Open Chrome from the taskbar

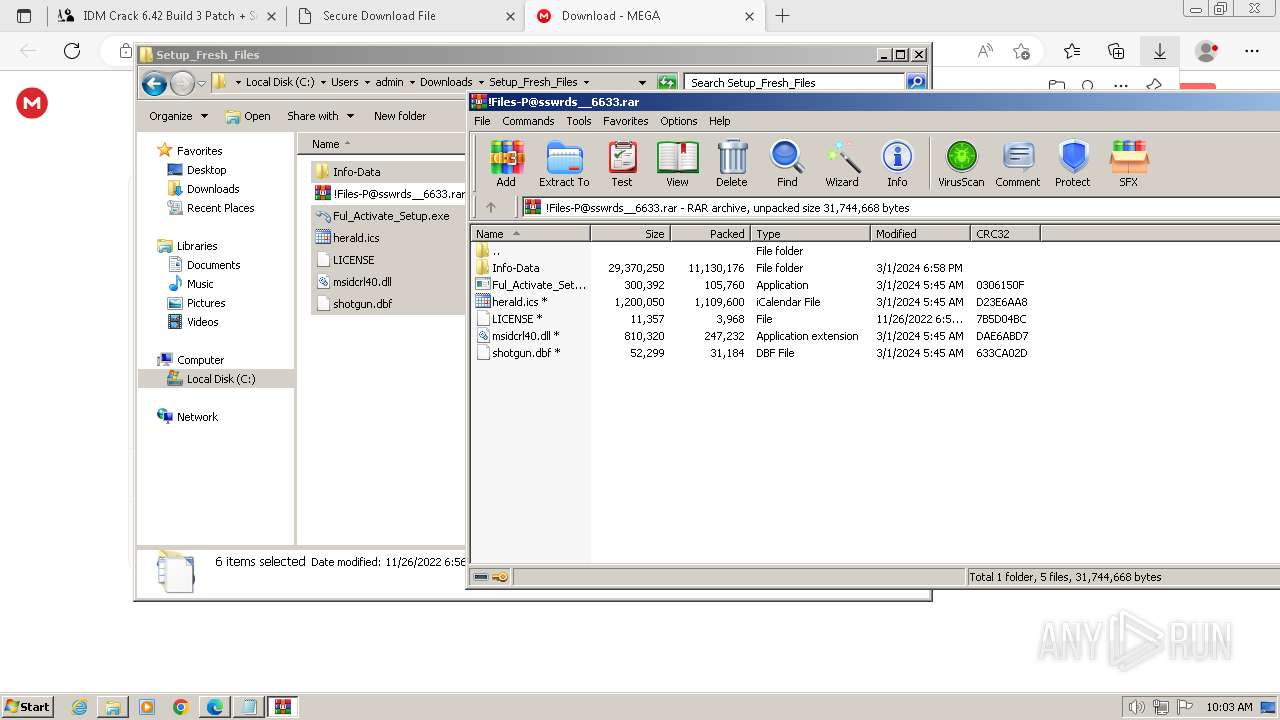tap(181, 707)
